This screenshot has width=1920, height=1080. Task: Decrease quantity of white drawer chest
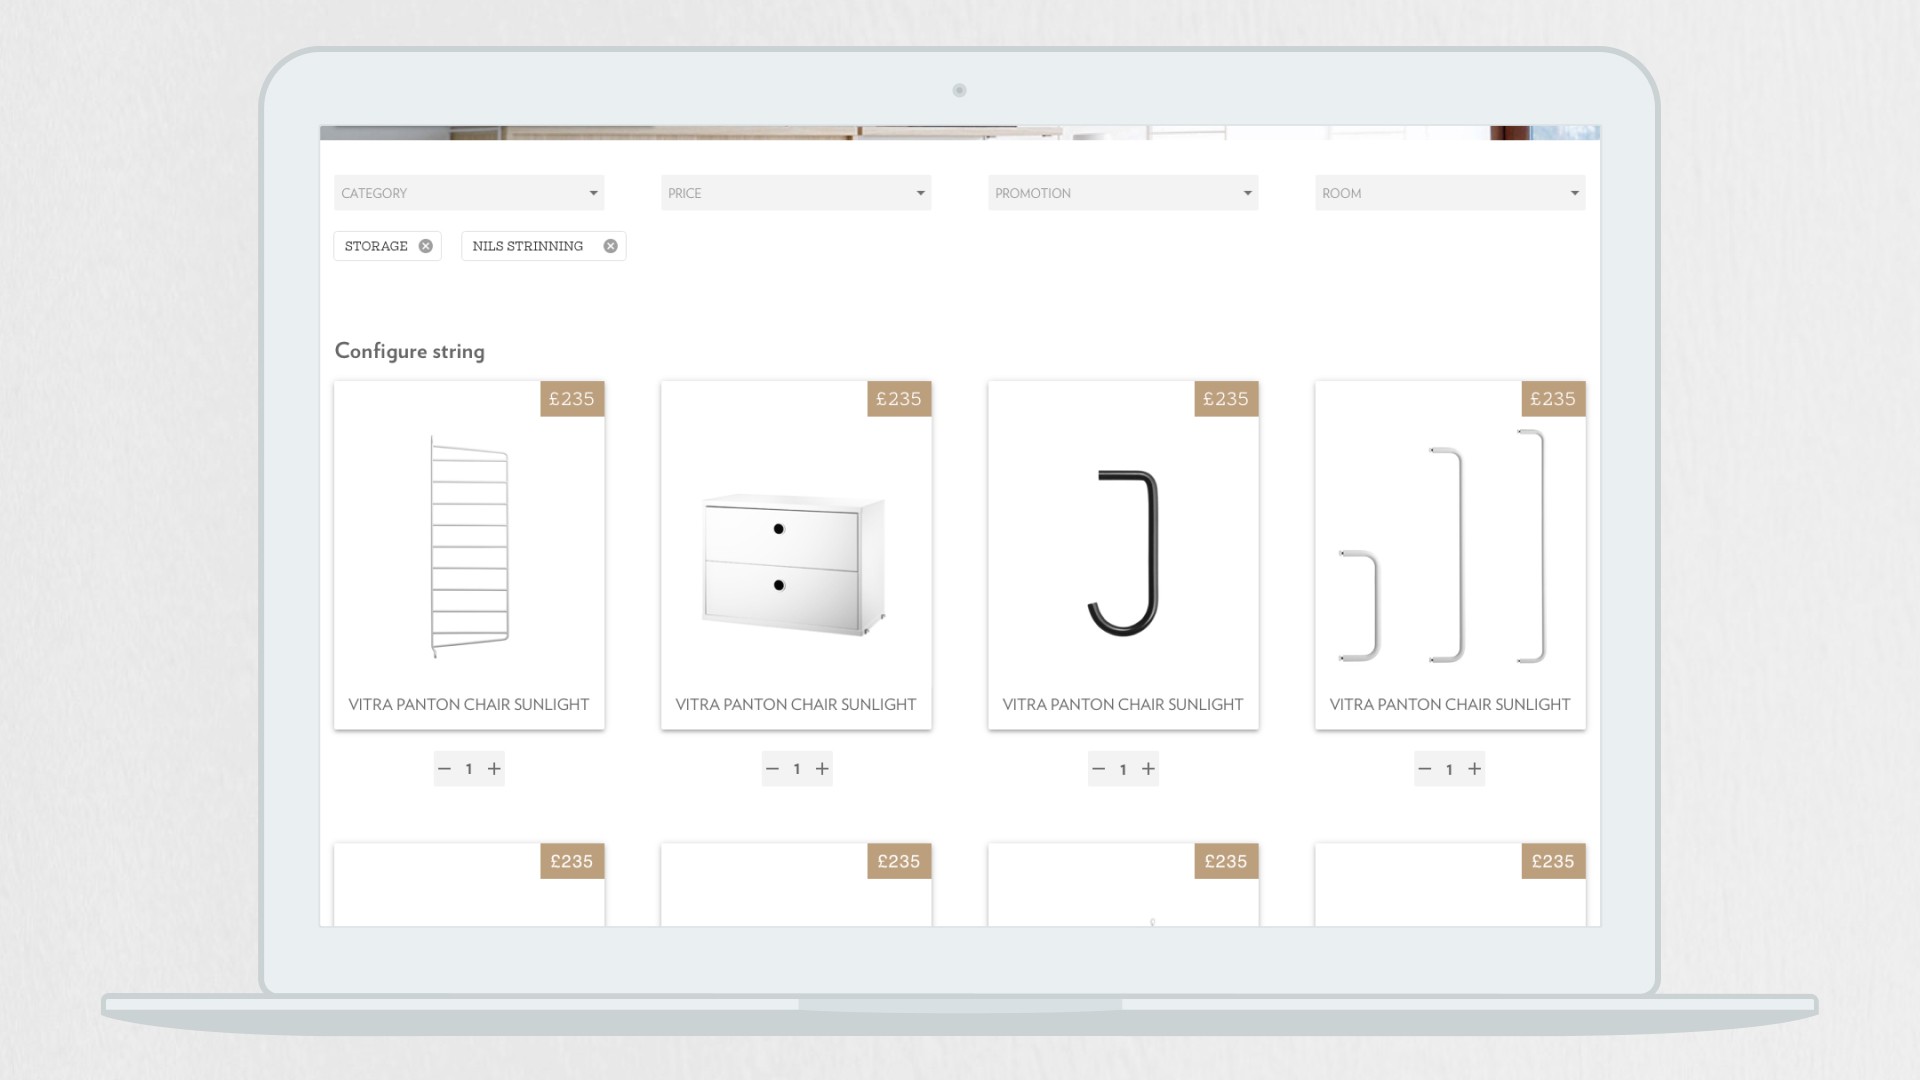(772, 769)
